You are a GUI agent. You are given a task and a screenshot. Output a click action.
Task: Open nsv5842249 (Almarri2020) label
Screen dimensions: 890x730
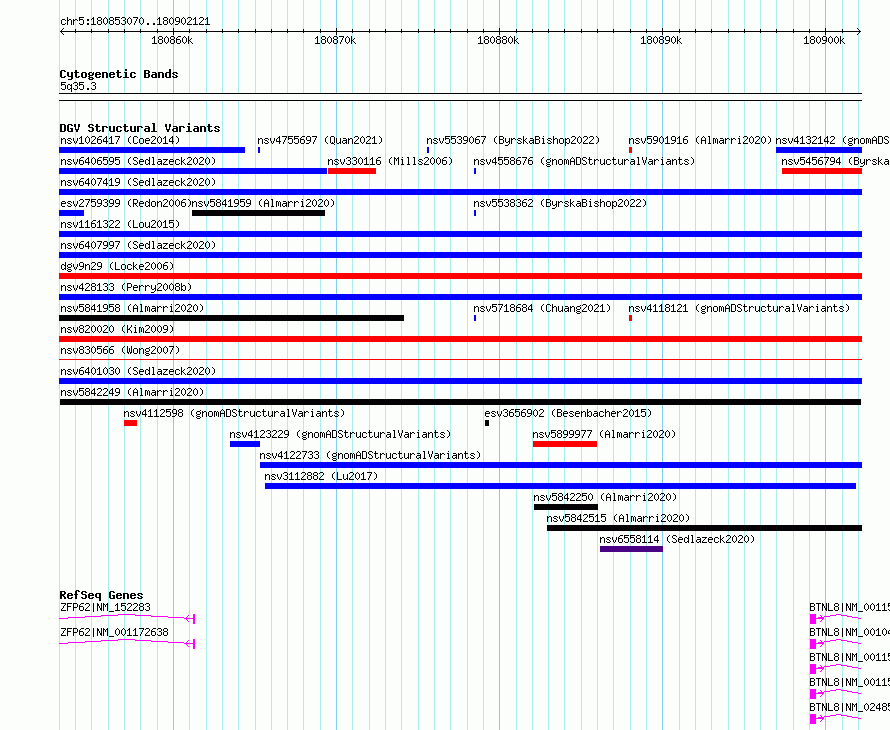pyautogui.click(x=132, y=392)
